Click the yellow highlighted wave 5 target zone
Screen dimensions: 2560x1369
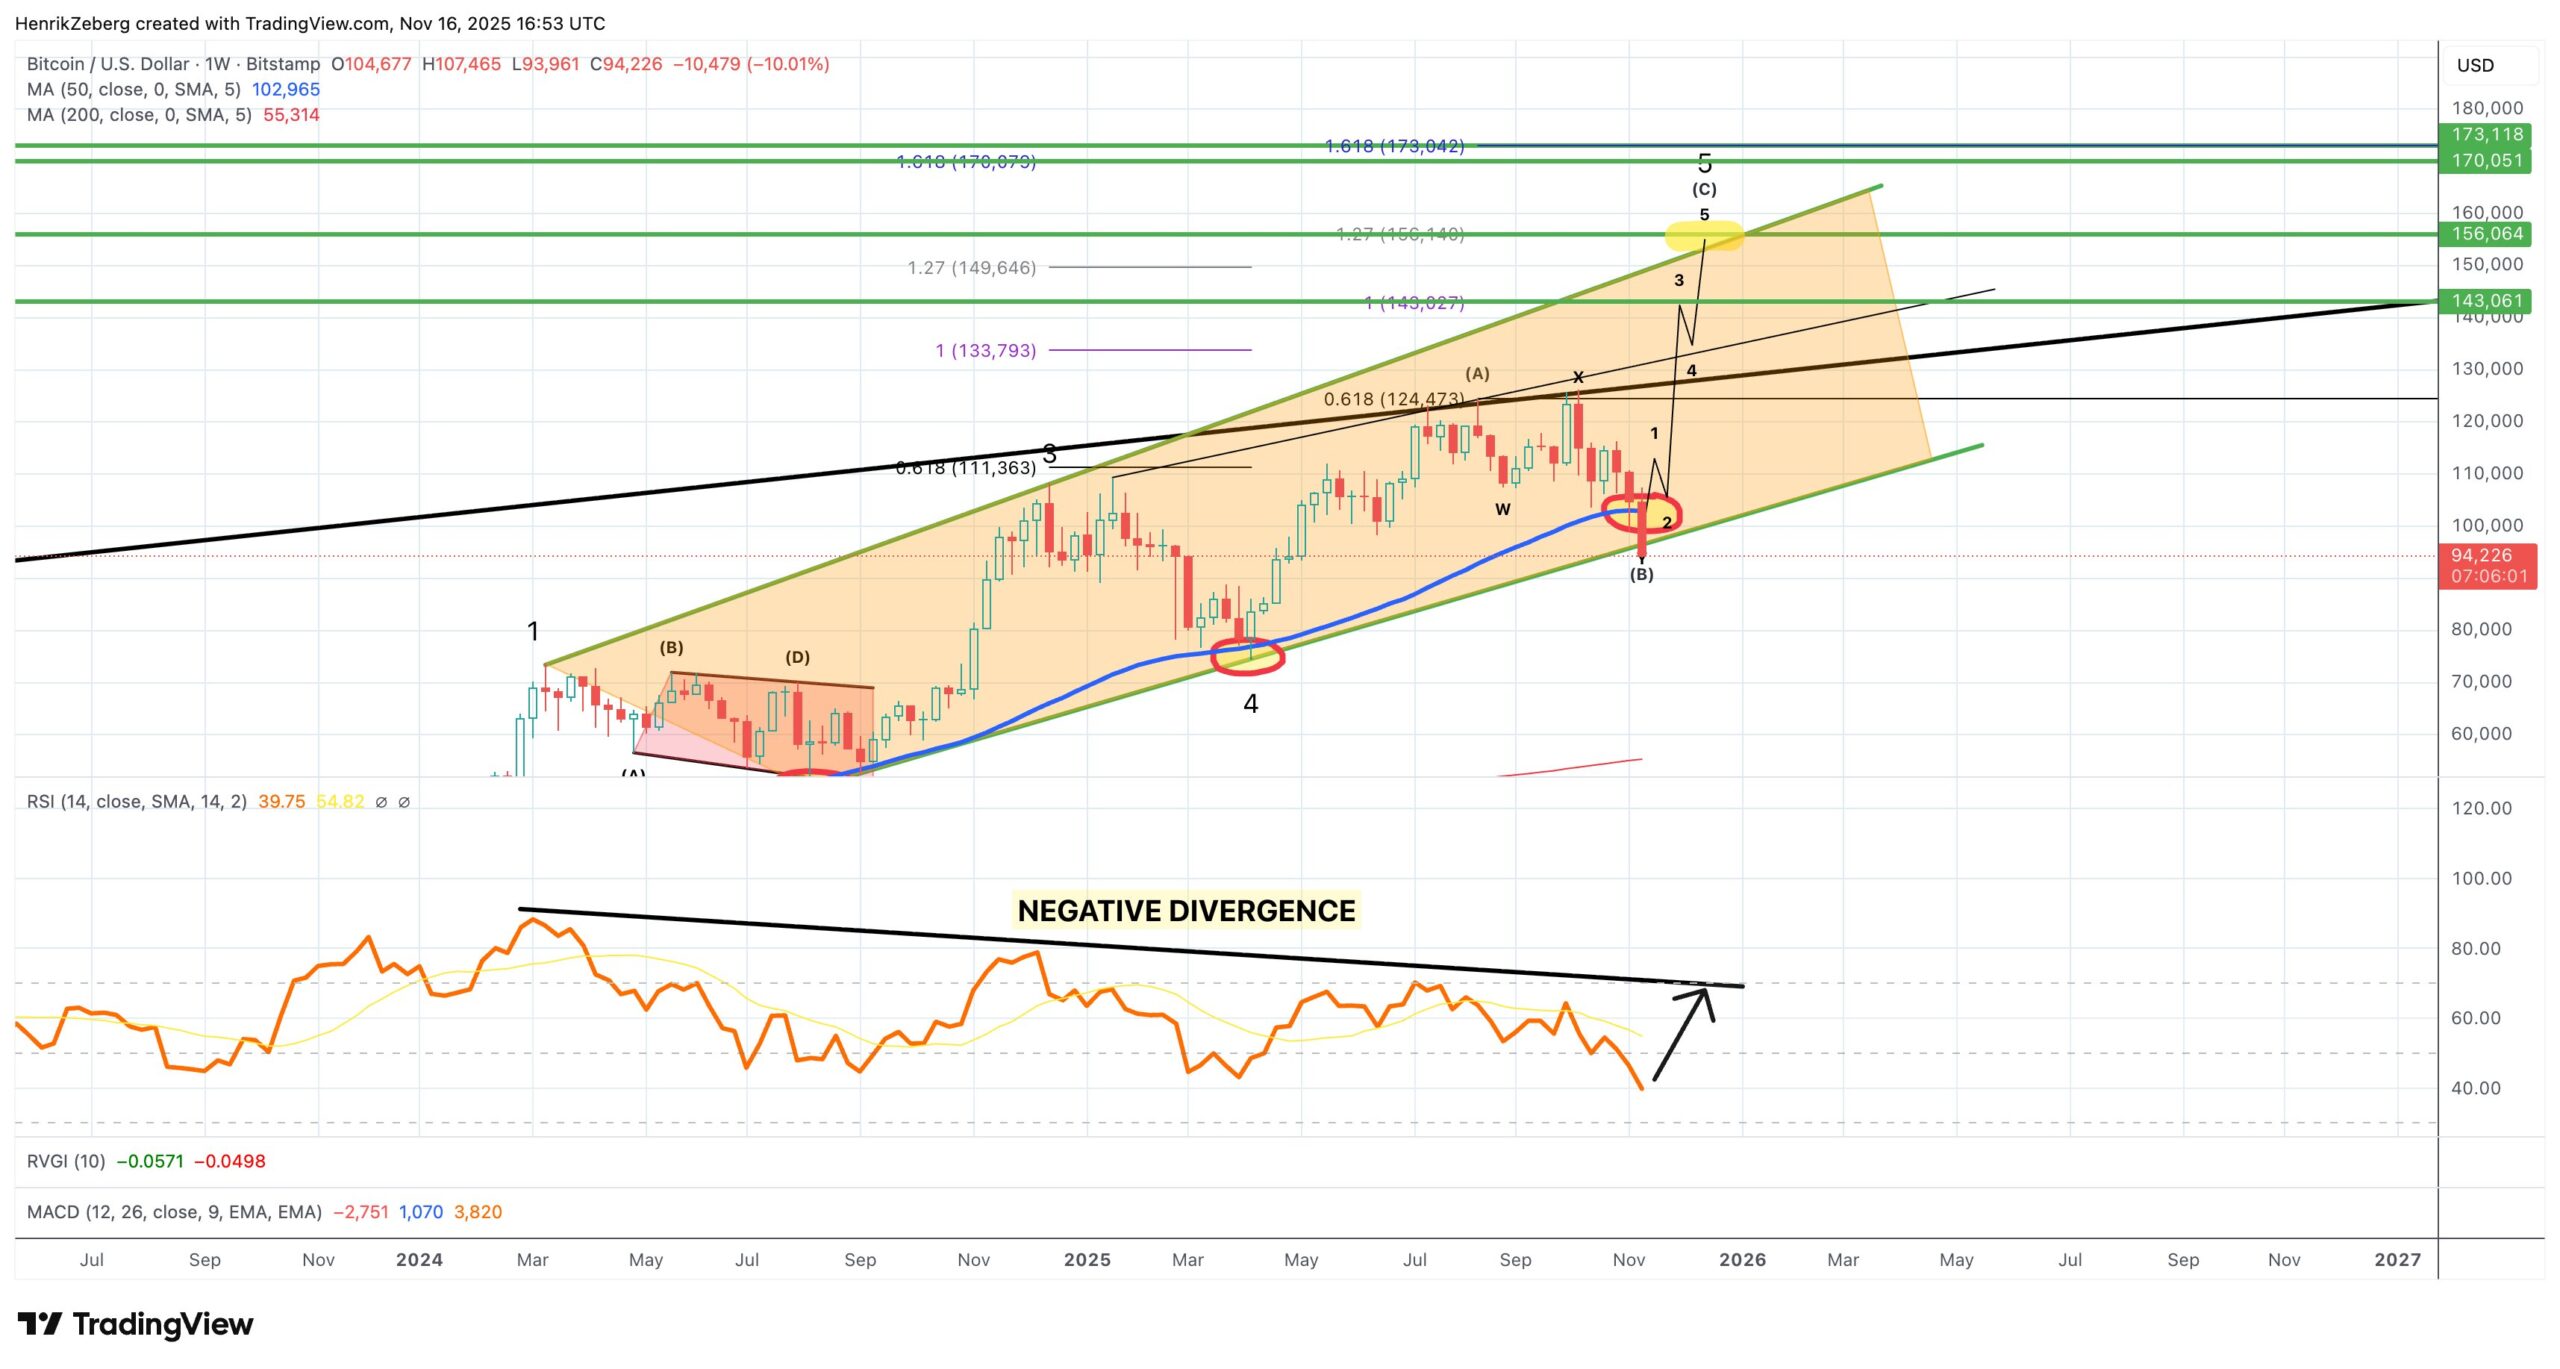click(x=1704, y=236)
